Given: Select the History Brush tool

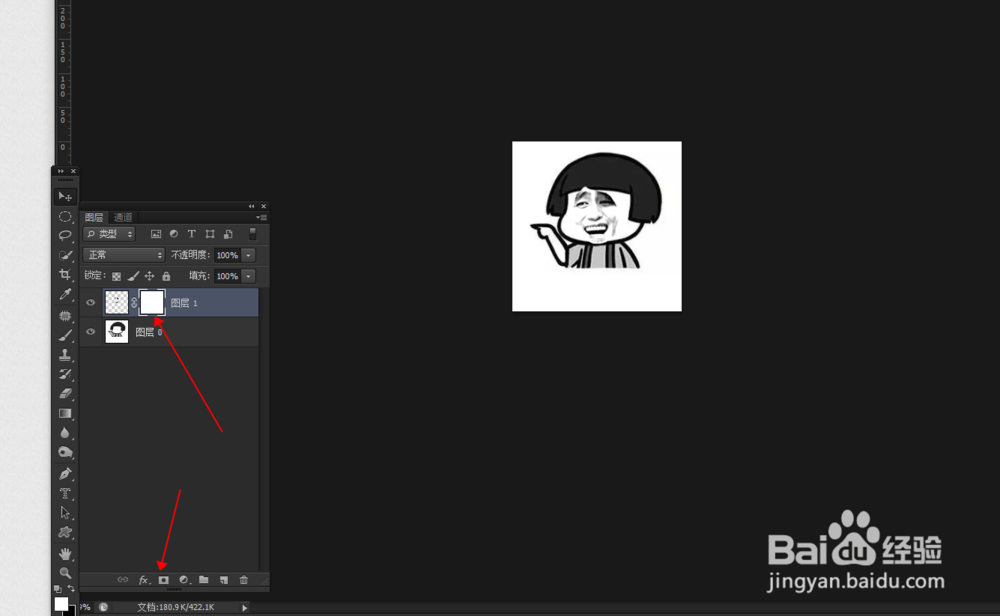Looking at the screenshot, I should click(65, 374).
